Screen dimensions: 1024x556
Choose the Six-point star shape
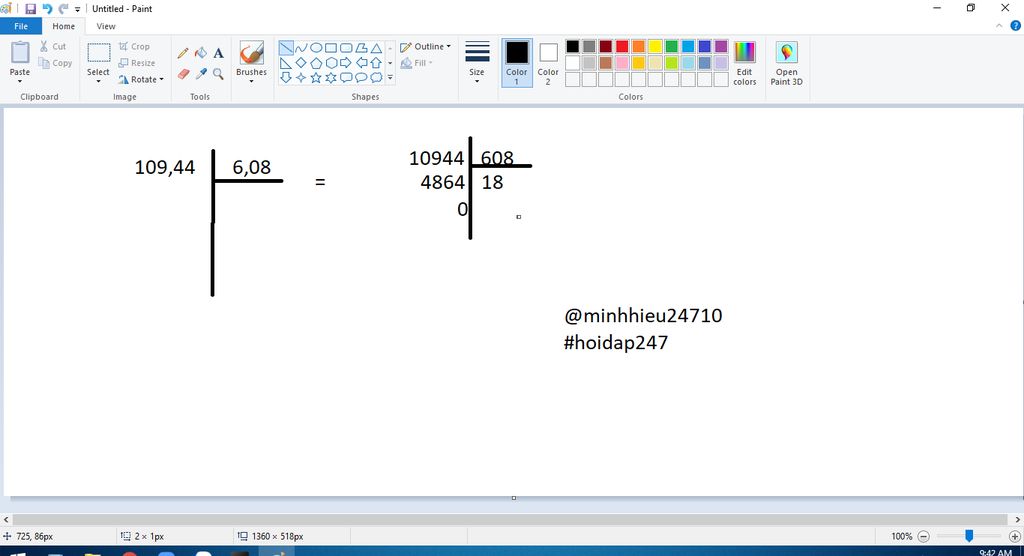[331, 78]
